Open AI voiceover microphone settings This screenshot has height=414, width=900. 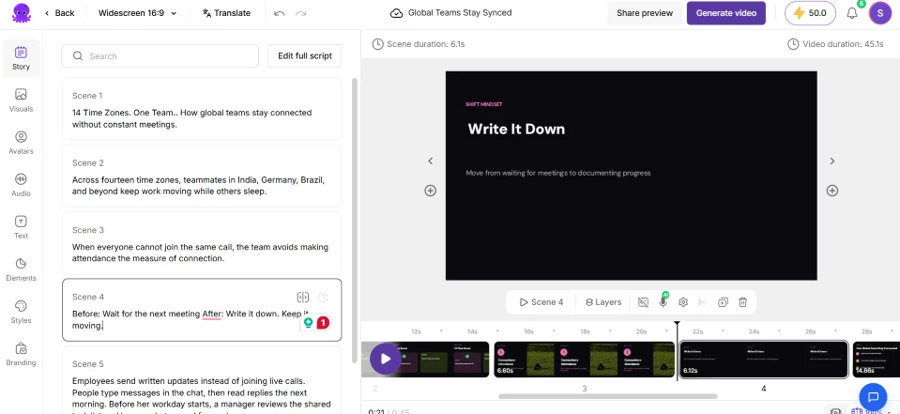point(663,302)
